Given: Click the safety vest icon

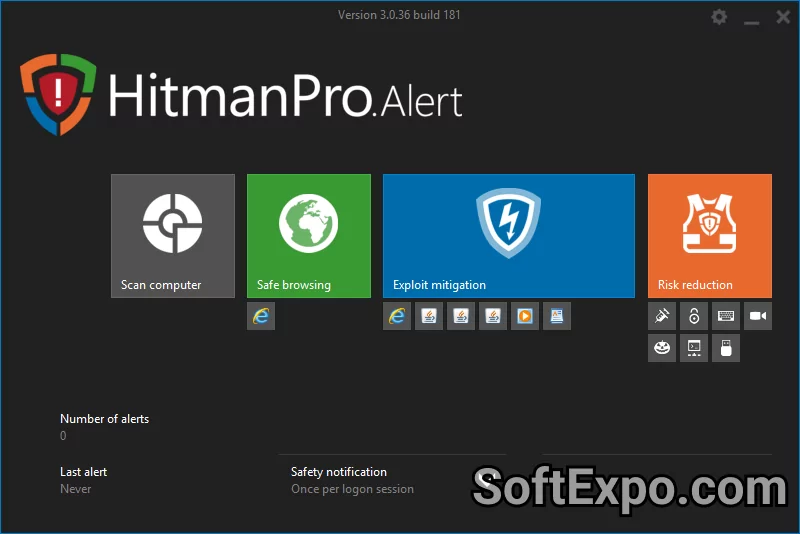Looking at the screenshot, I should click(x=709, y=223).
